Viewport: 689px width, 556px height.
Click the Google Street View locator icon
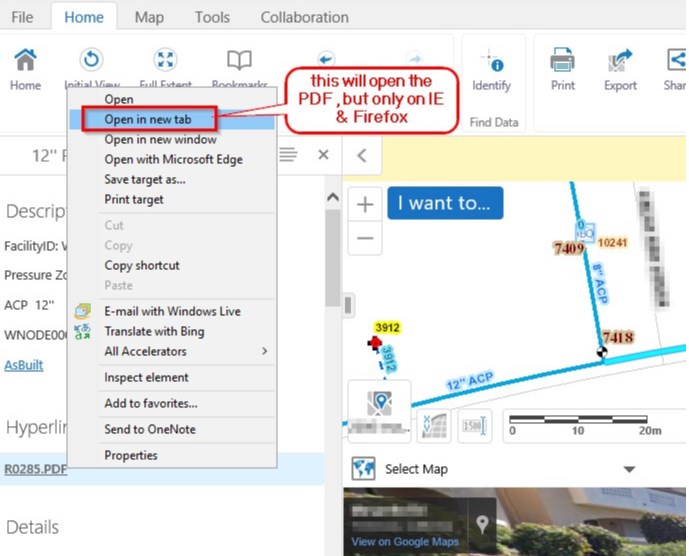click(x=379, y=403)
